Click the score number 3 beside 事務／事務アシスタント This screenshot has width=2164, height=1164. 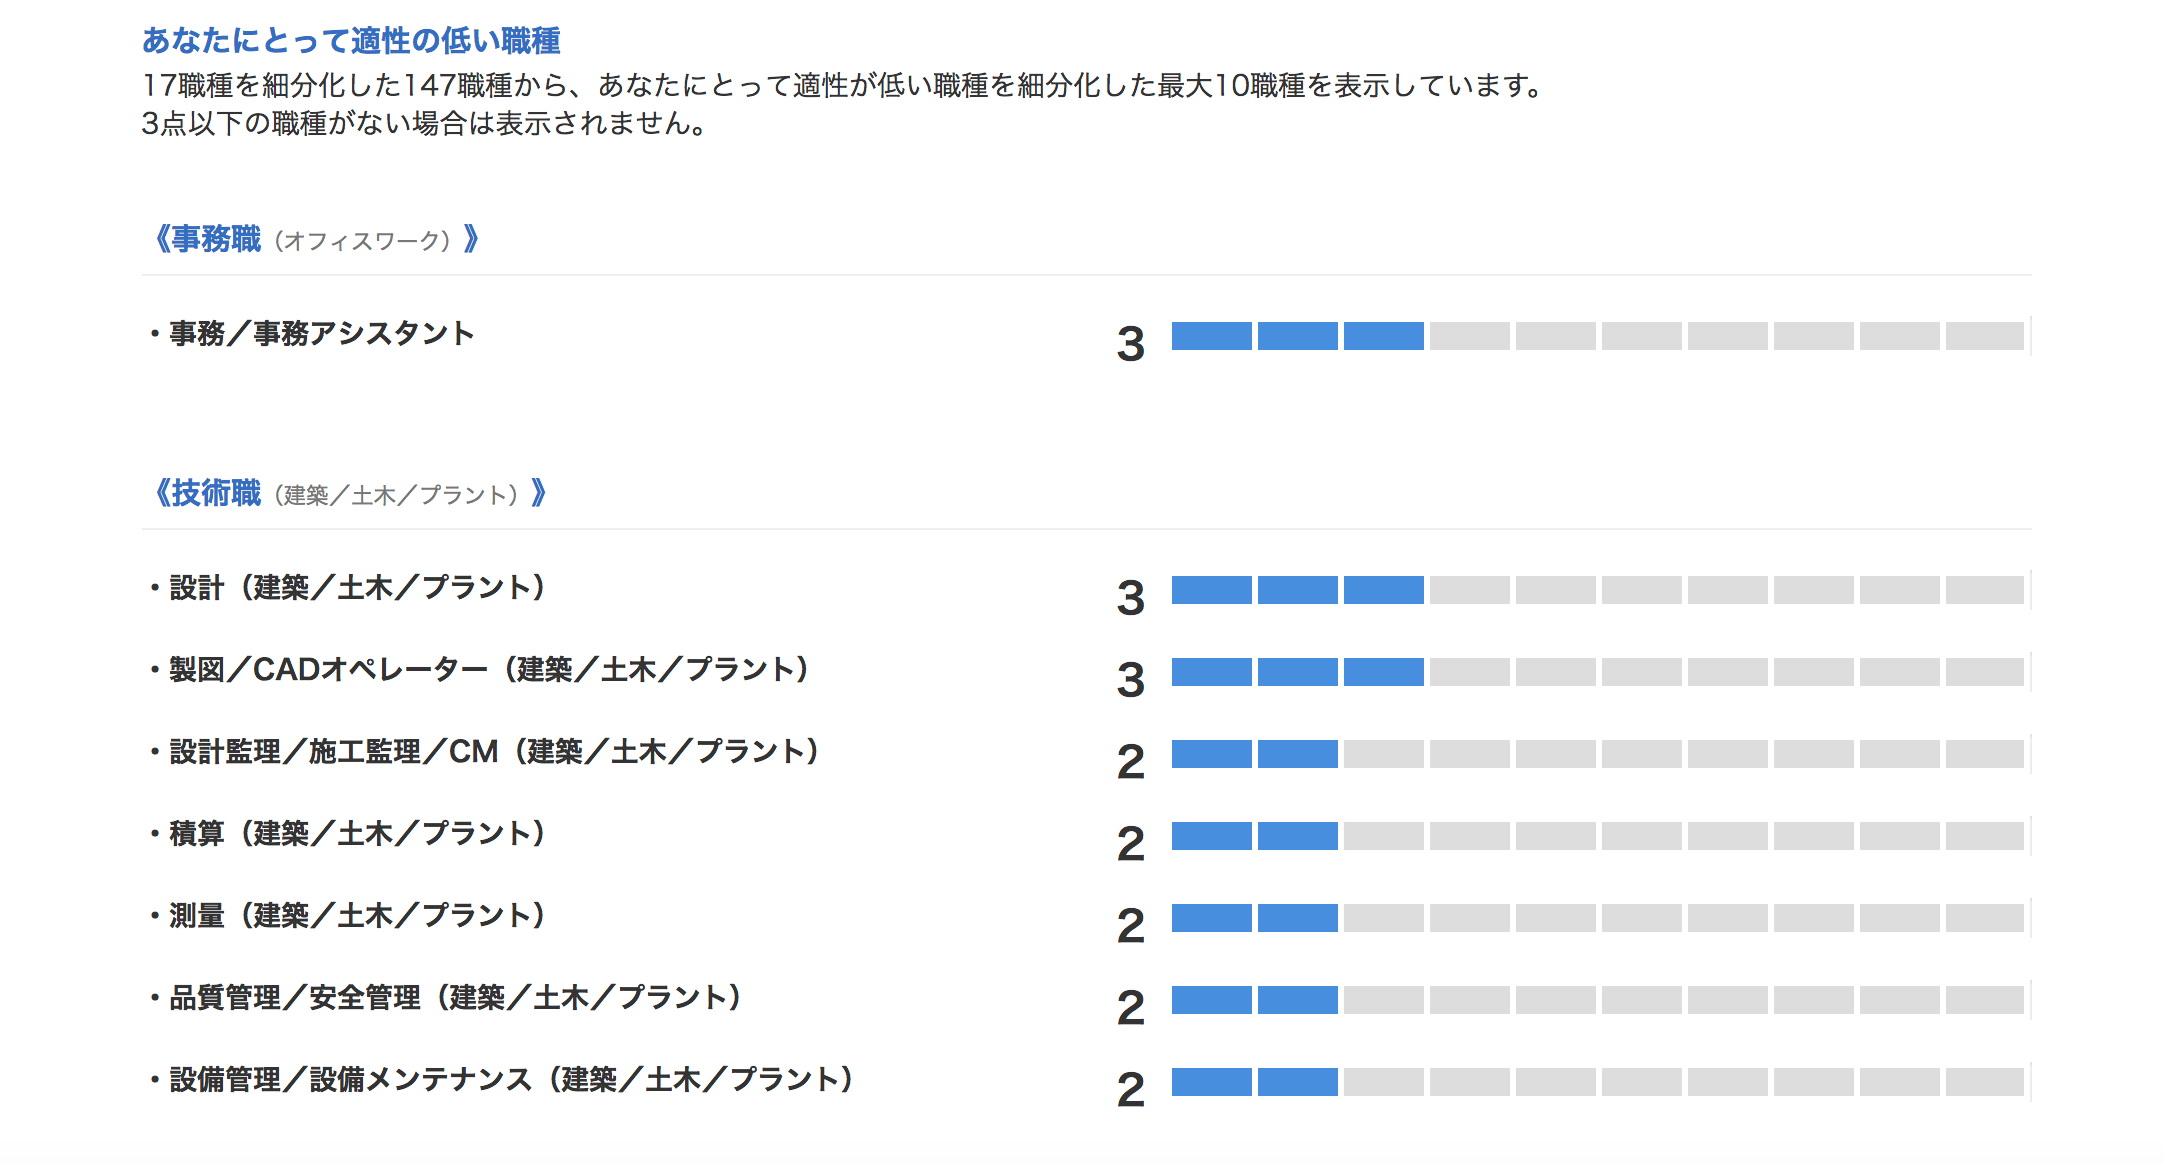coord(1130,344)
